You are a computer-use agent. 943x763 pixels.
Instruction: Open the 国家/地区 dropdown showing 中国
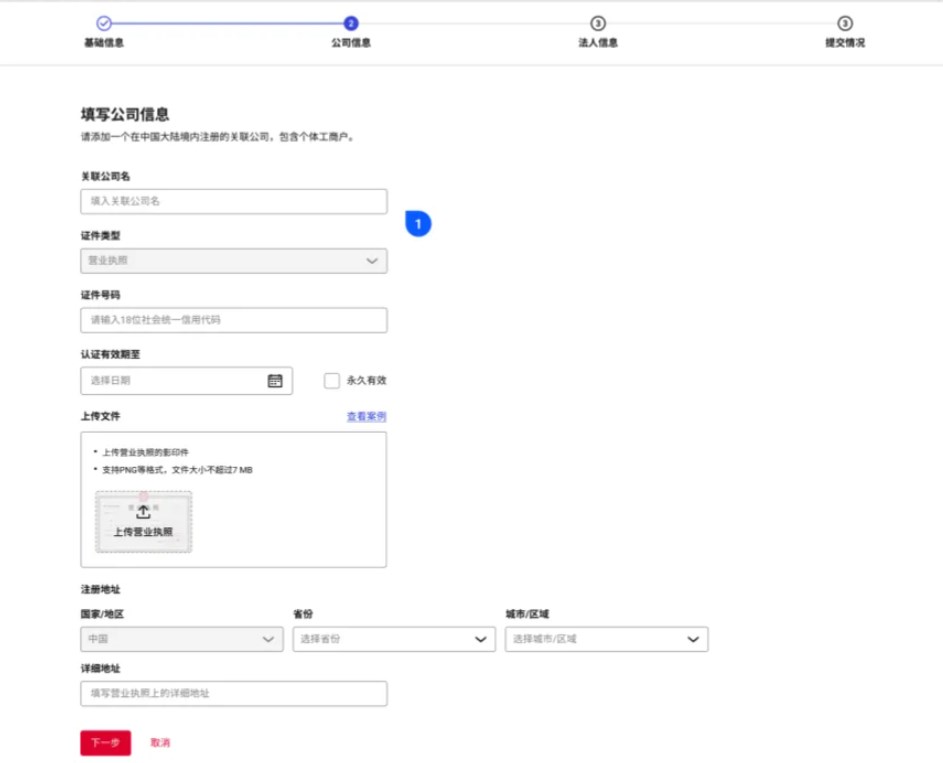[x=181, y=639]
